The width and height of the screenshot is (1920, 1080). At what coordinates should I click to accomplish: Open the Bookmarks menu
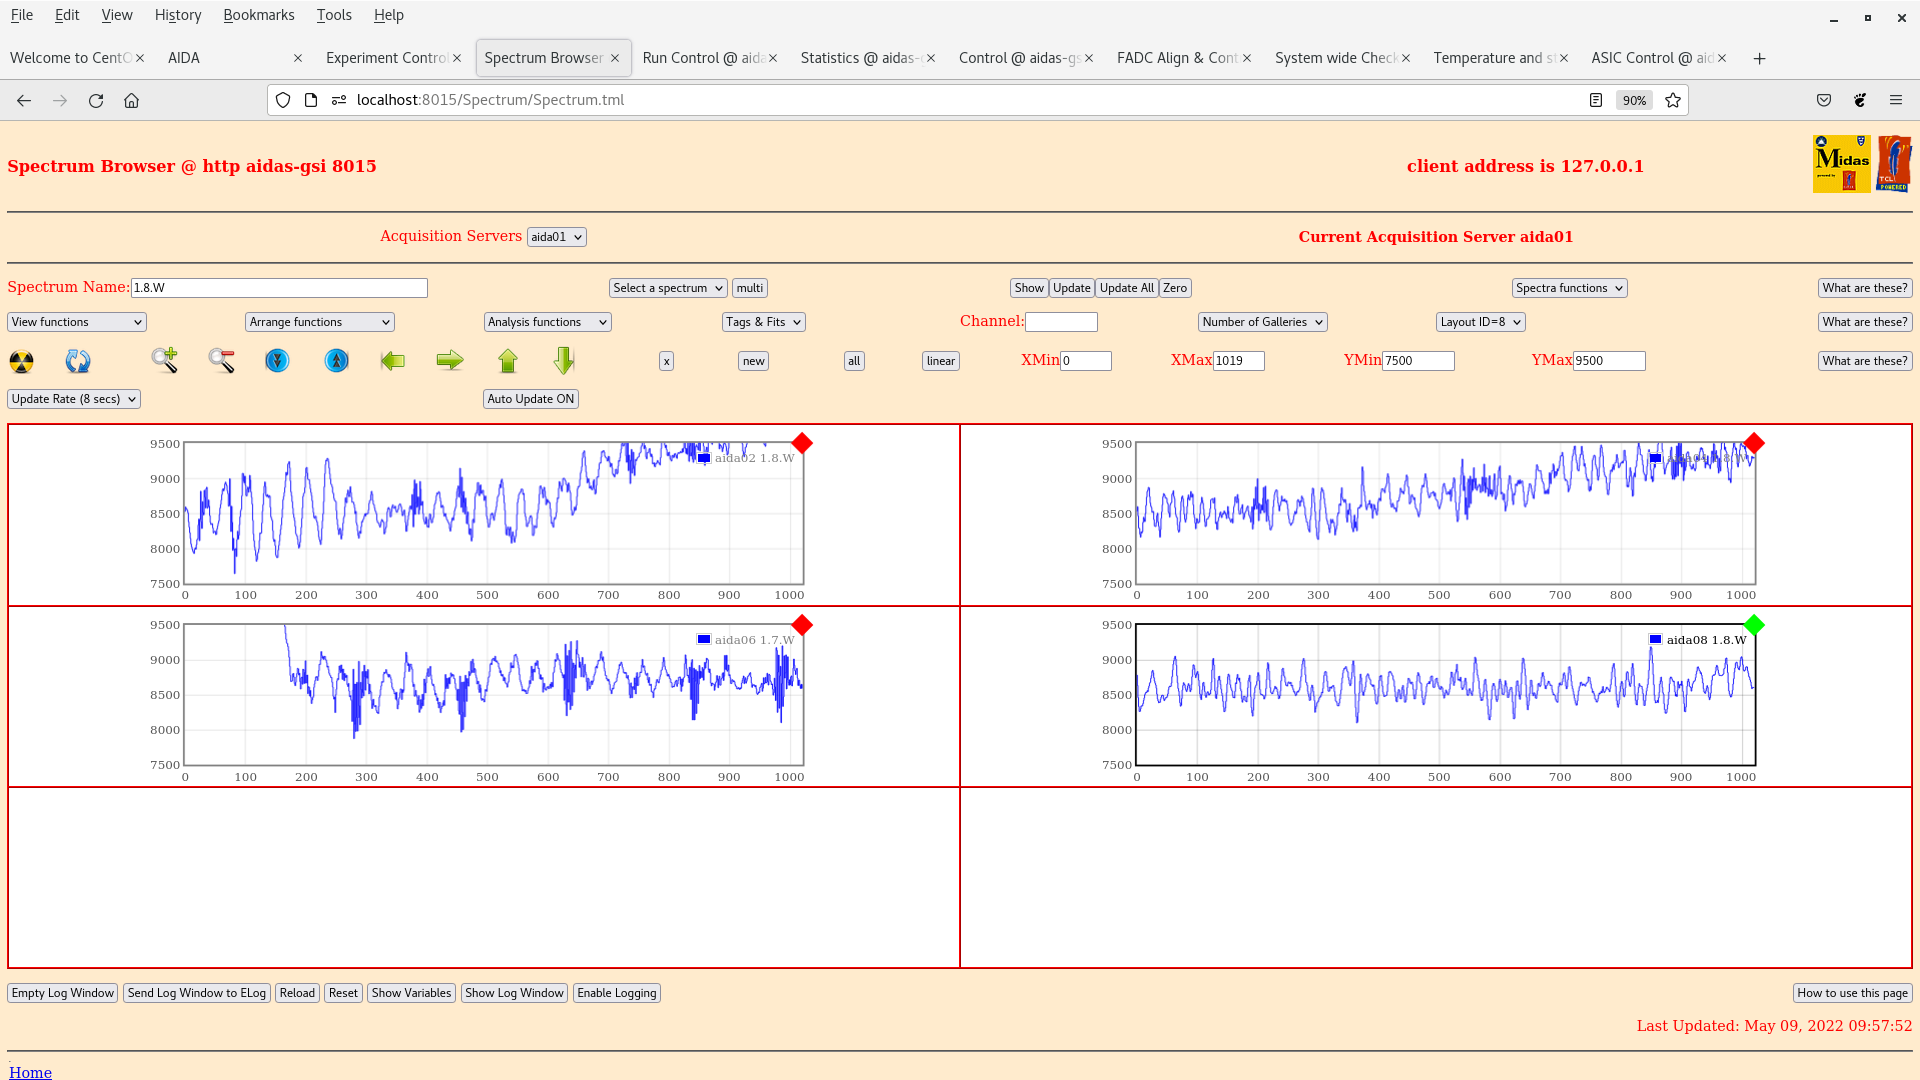coord(258,15)
